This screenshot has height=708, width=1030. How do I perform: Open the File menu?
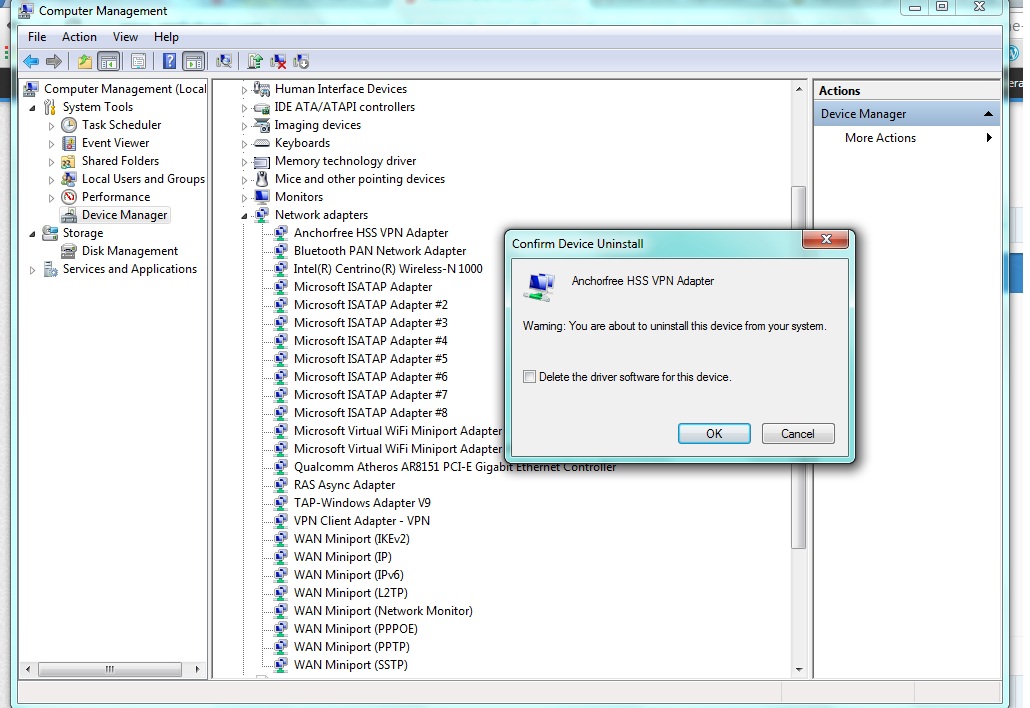coord(37,37)
